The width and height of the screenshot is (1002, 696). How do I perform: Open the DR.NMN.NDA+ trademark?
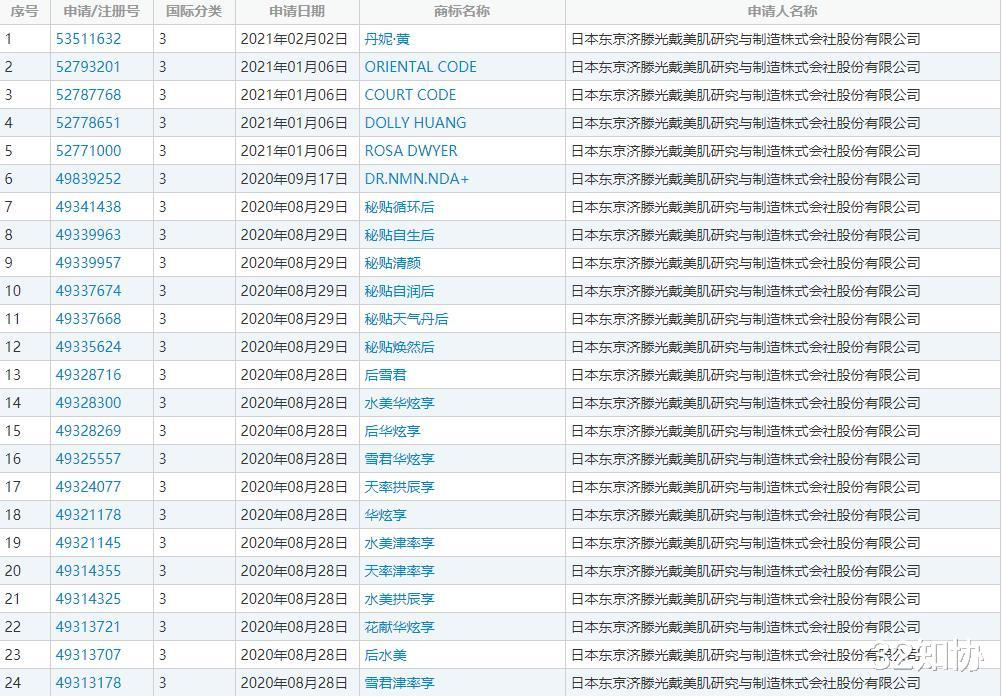[417, 179]
